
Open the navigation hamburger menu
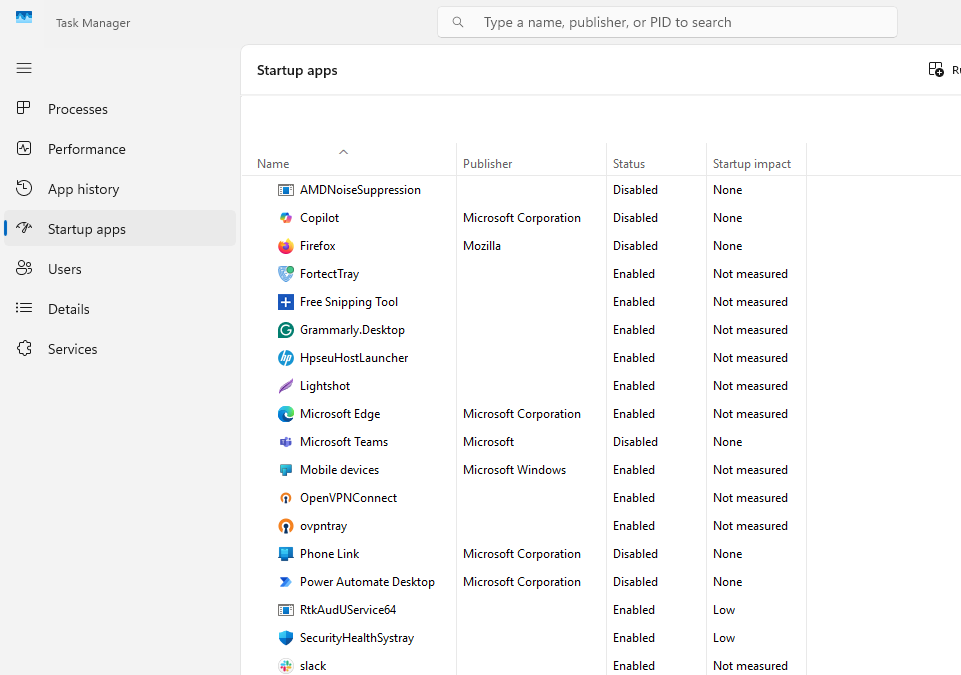(x=24, y=68)
